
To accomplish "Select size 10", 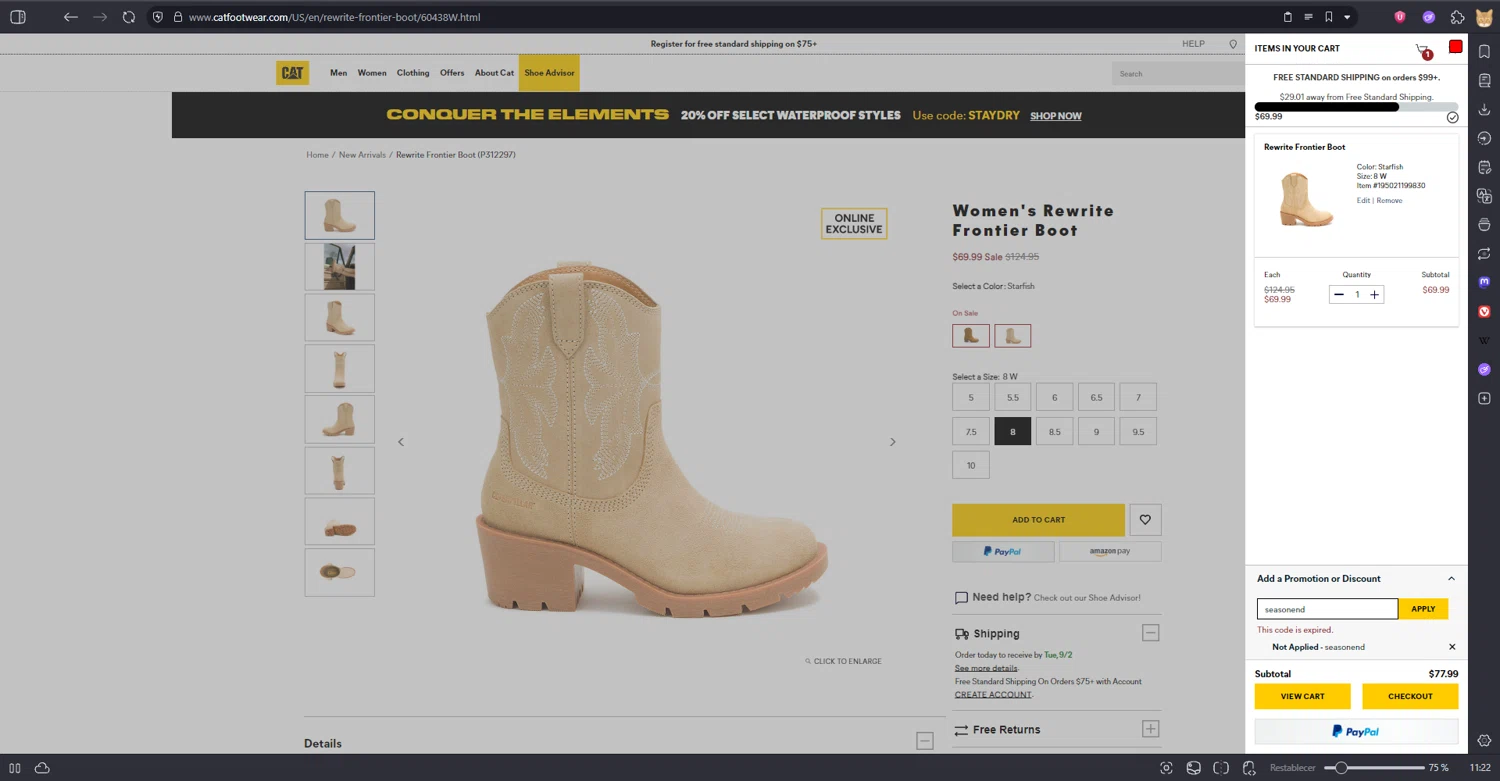I will [x=971, y=465].
